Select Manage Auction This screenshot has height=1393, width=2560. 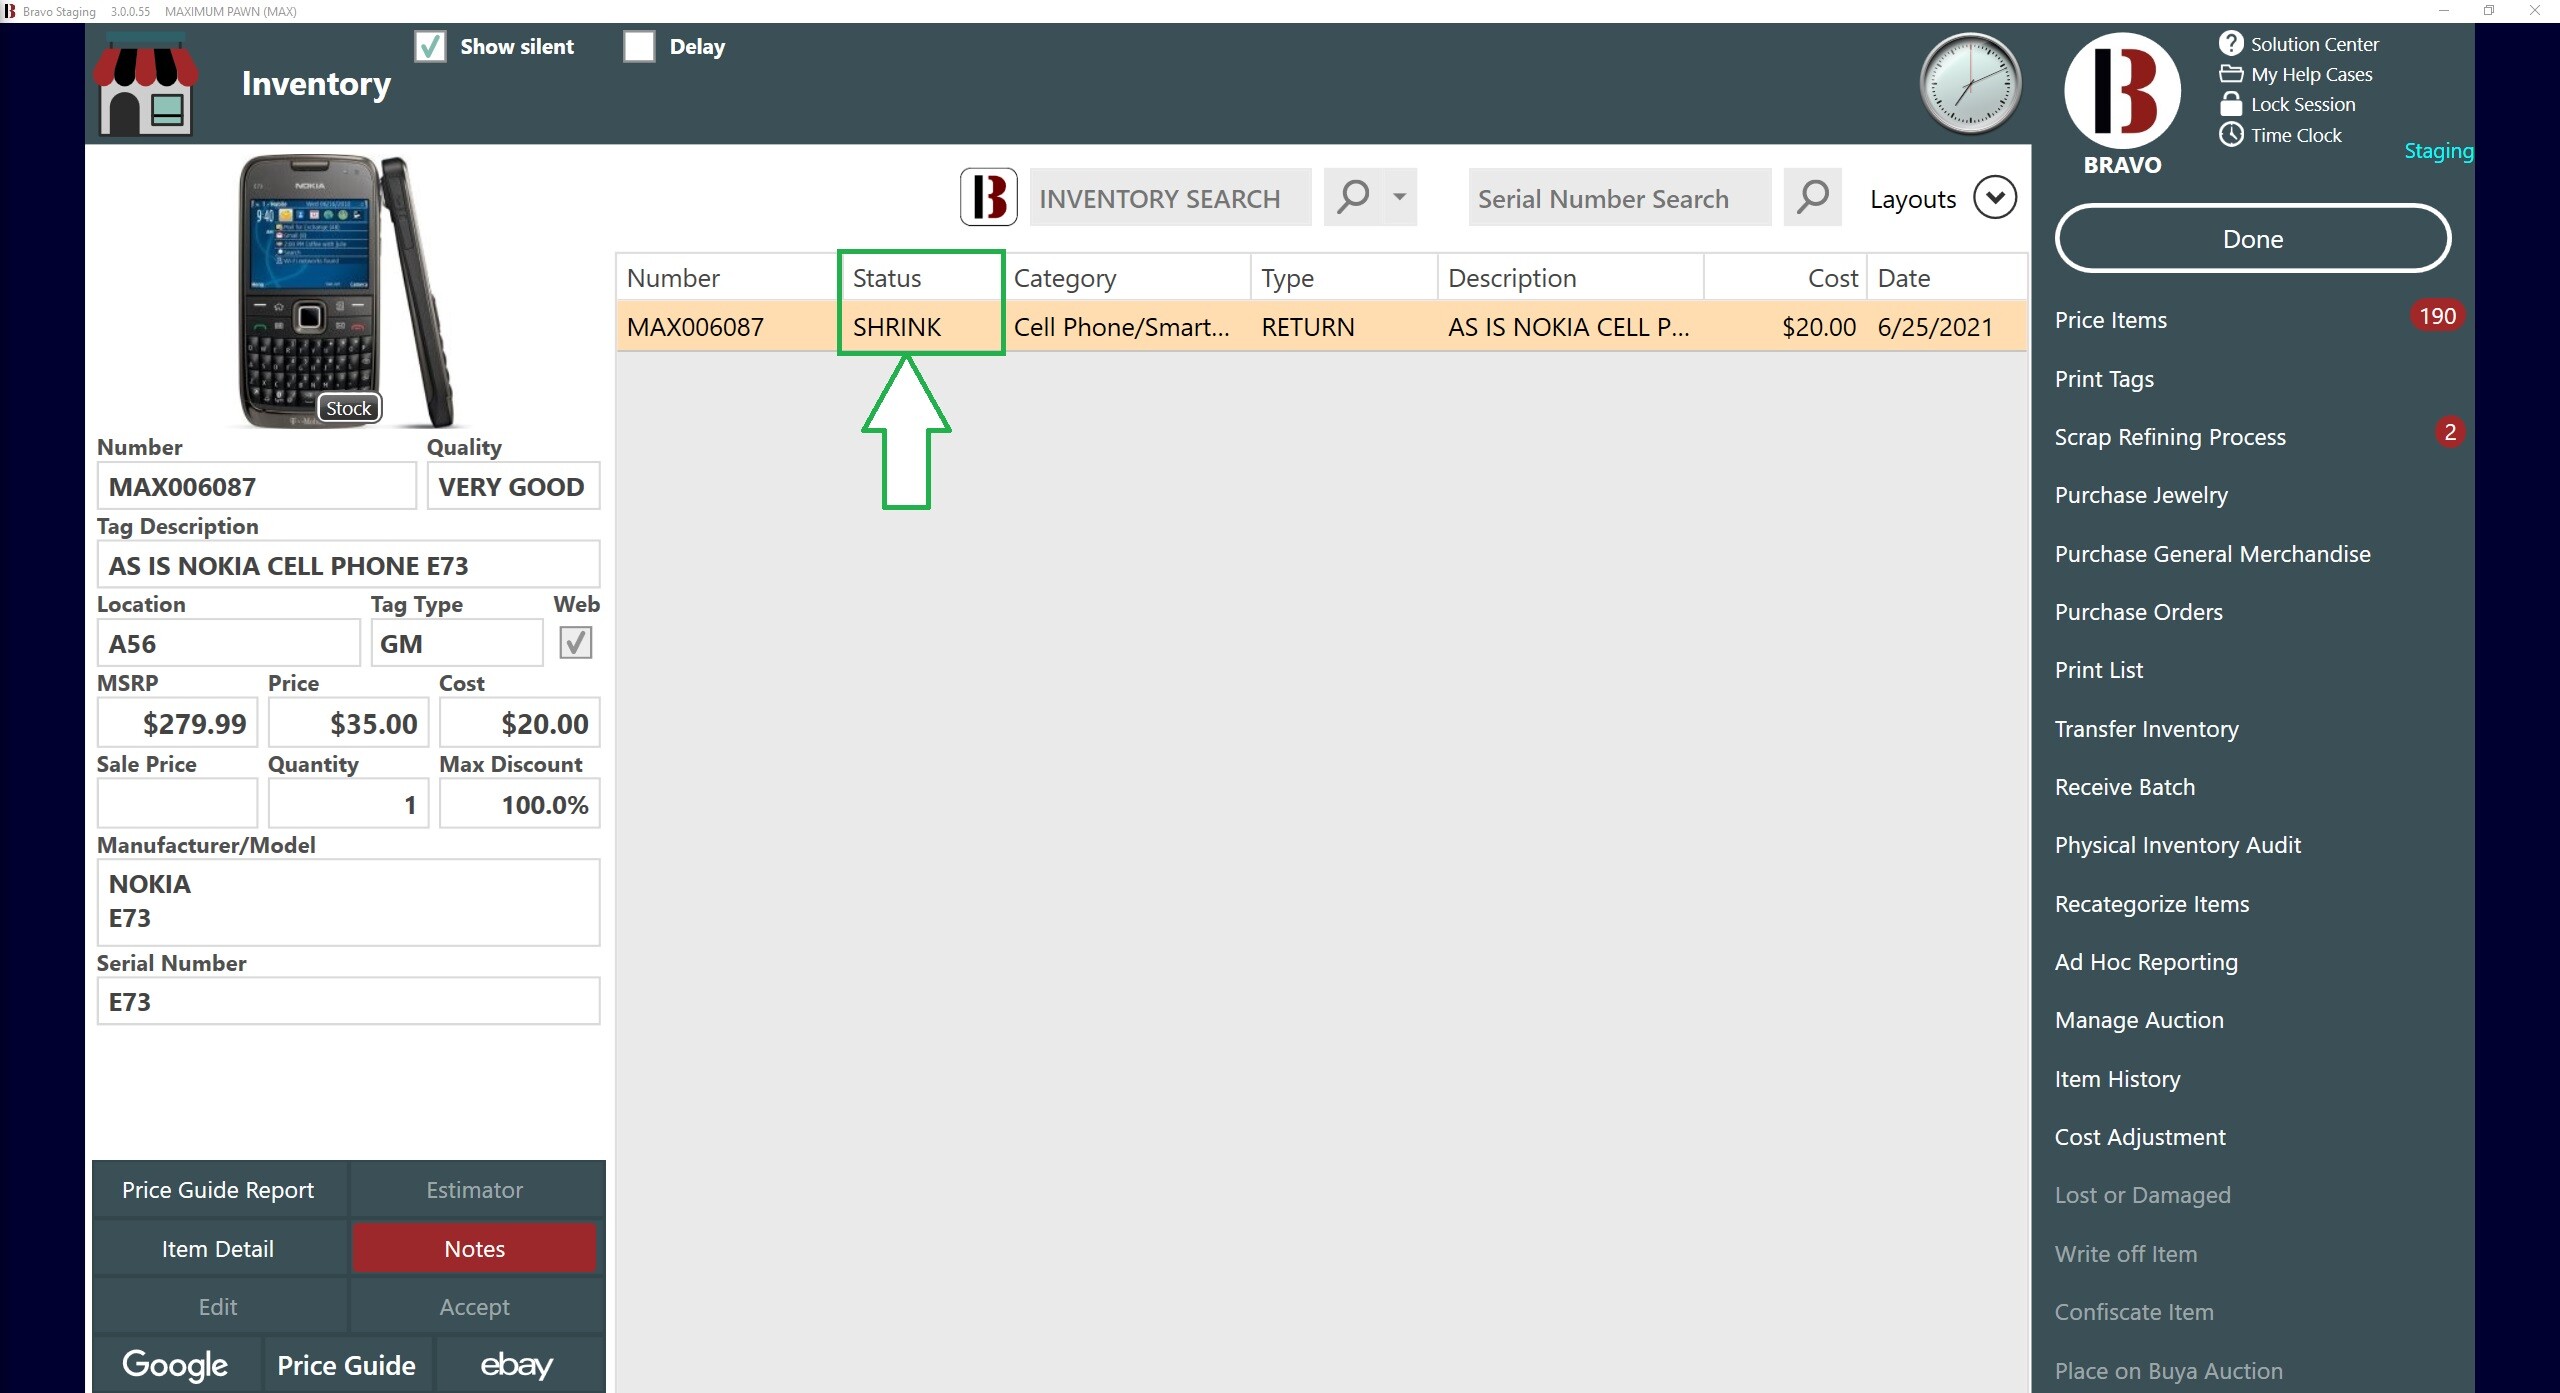click(2139, 1020)
